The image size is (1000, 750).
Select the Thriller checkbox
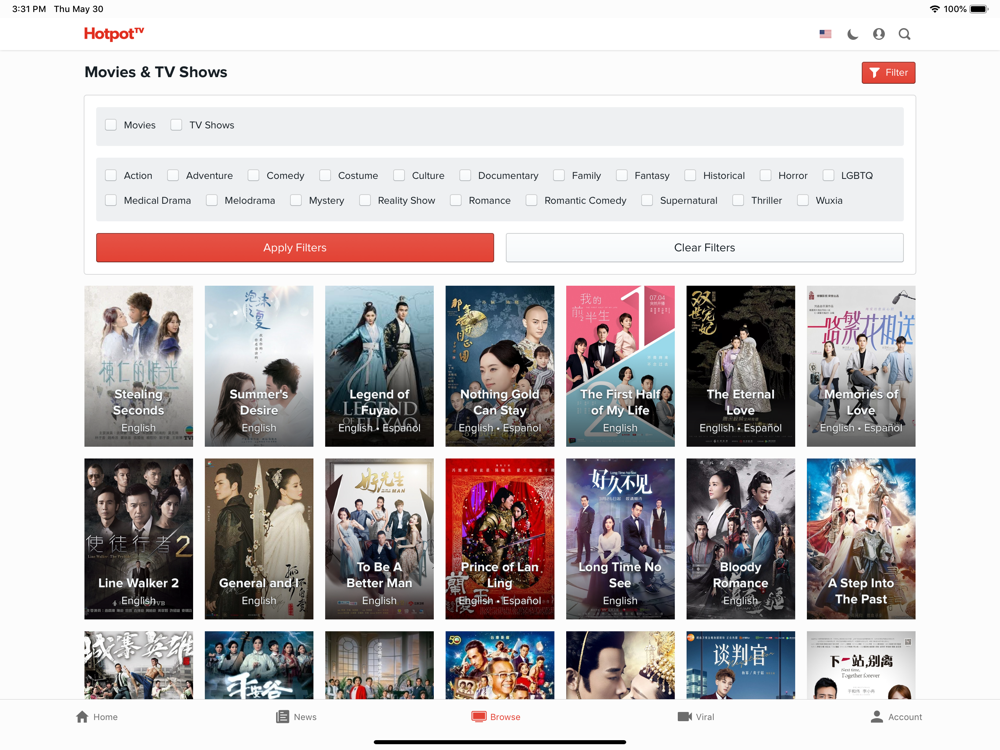(739, 200)
